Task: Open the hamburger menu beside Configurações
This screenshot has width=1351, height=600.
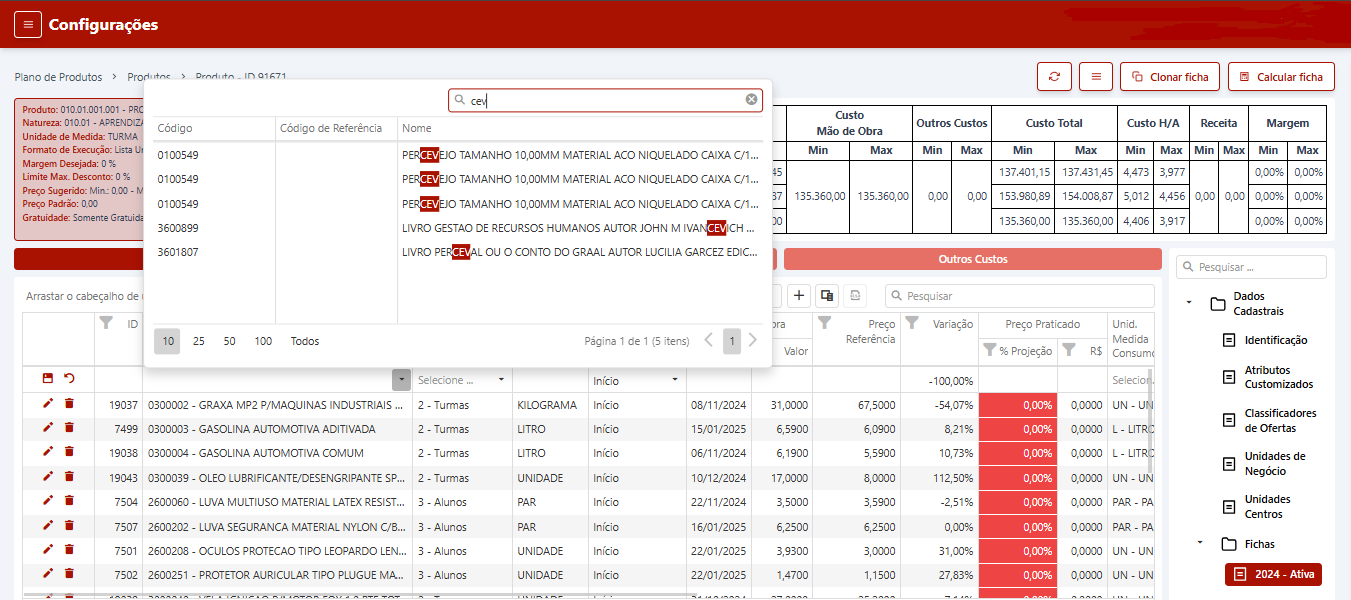Action: (x=28, y=25)
